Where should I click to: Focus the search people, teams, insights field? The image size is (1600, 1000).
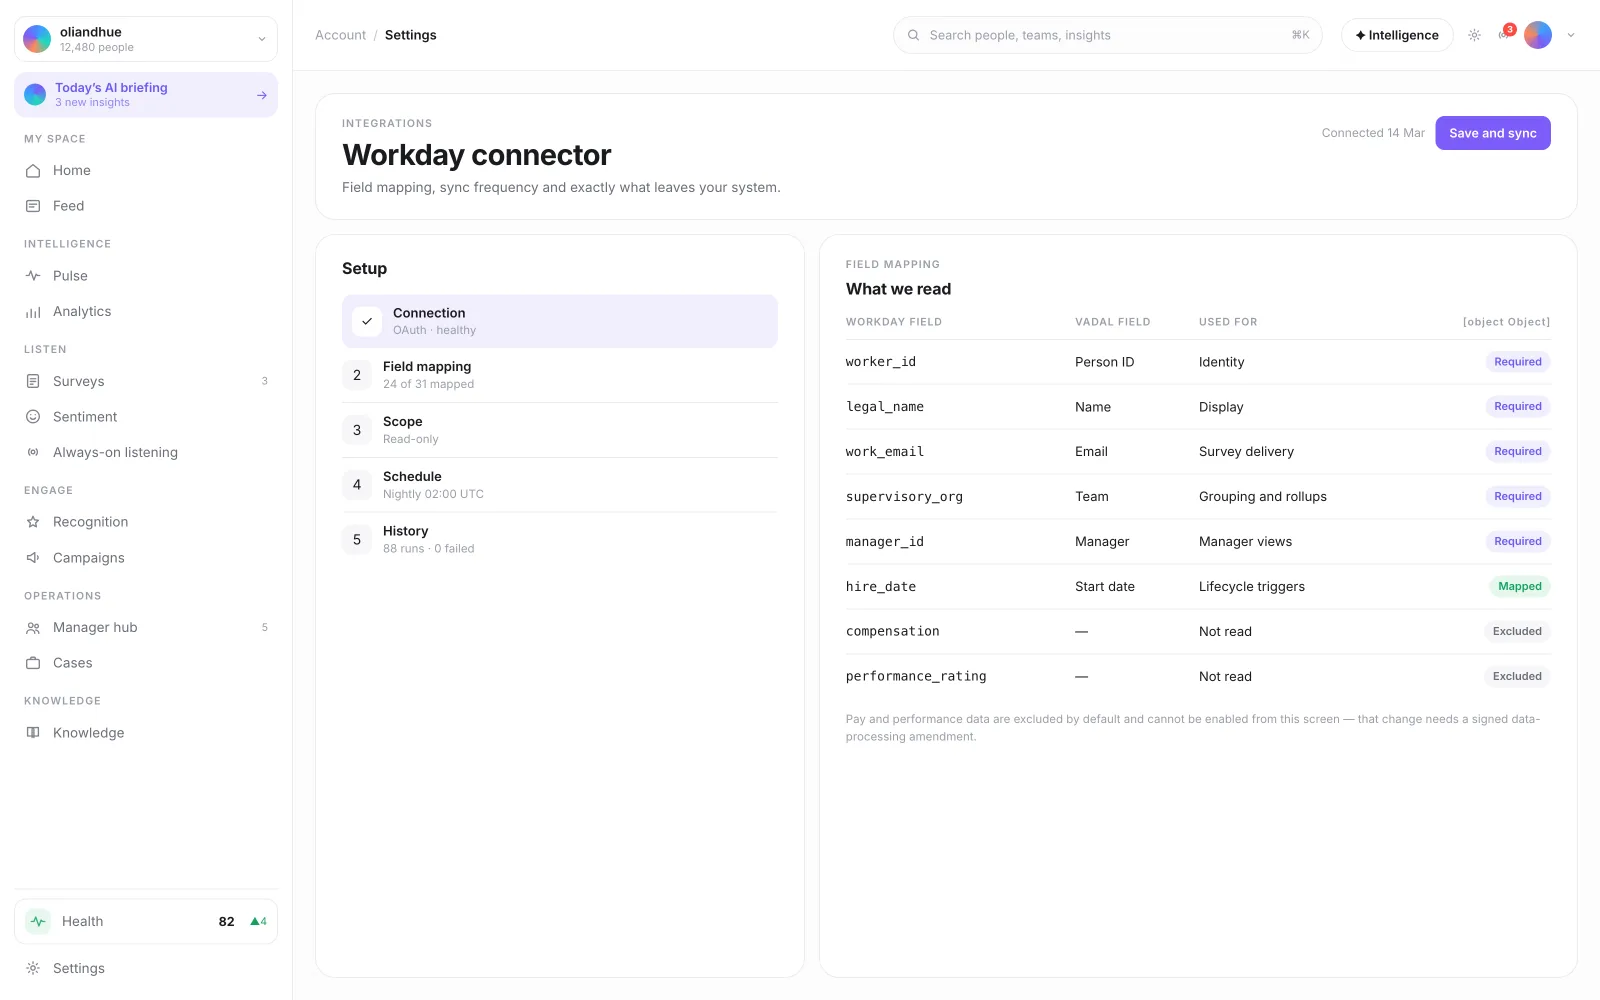coord(1108,35)
